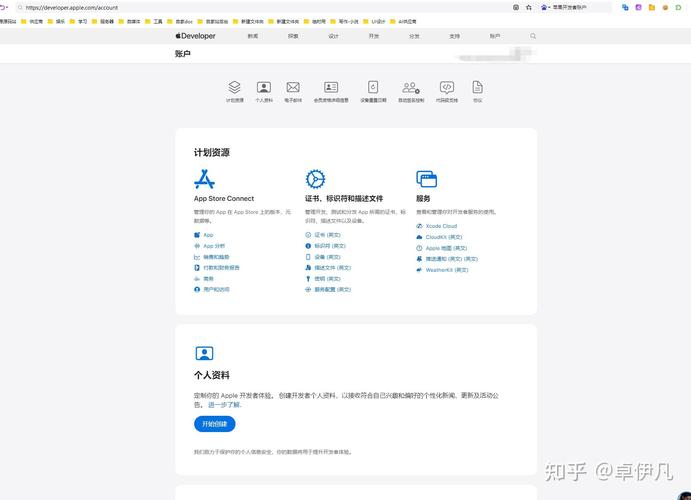Open the 个人资料 icon in top row
The height and width of the screenshot is (500, 691).
pos(264,87)
